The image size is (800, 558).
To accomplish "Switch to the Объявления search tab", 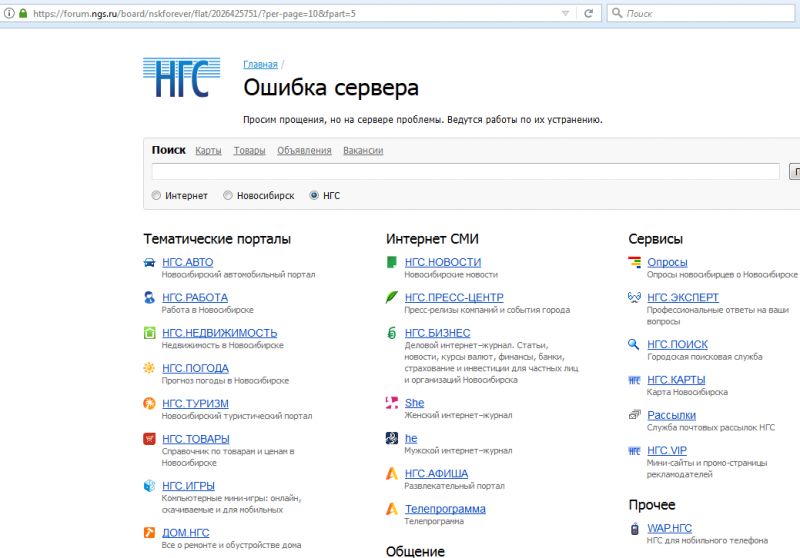I will 304,150.
